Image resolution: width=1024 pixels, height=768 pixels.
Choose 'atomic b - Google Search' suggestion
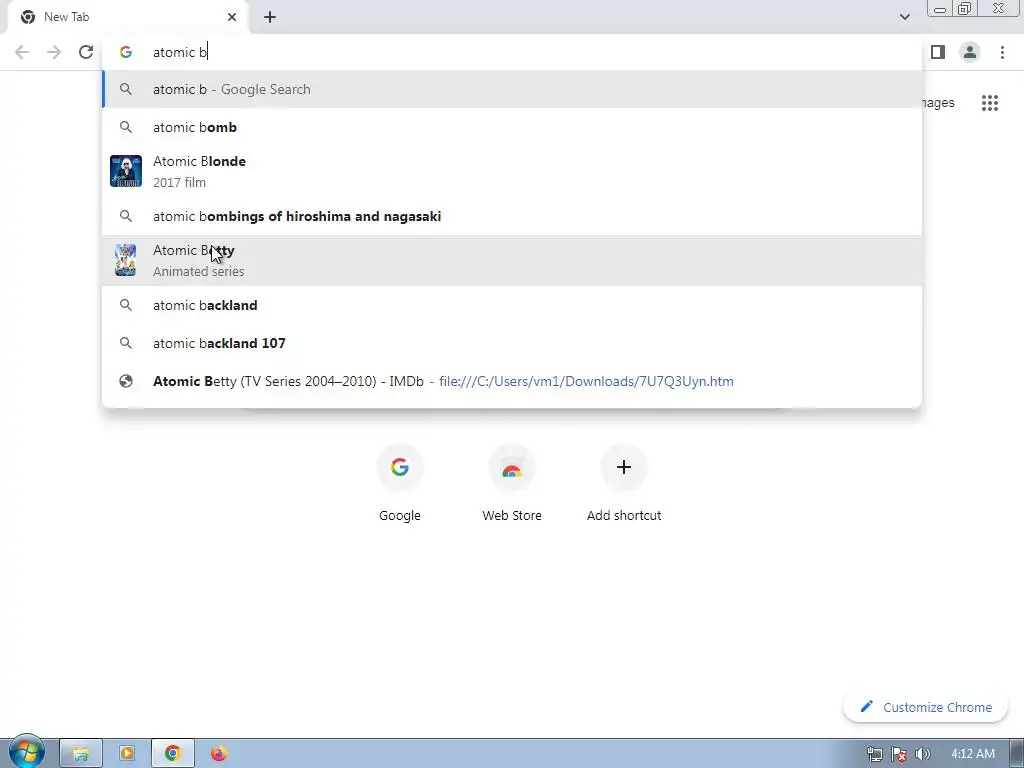coord(512,89)
